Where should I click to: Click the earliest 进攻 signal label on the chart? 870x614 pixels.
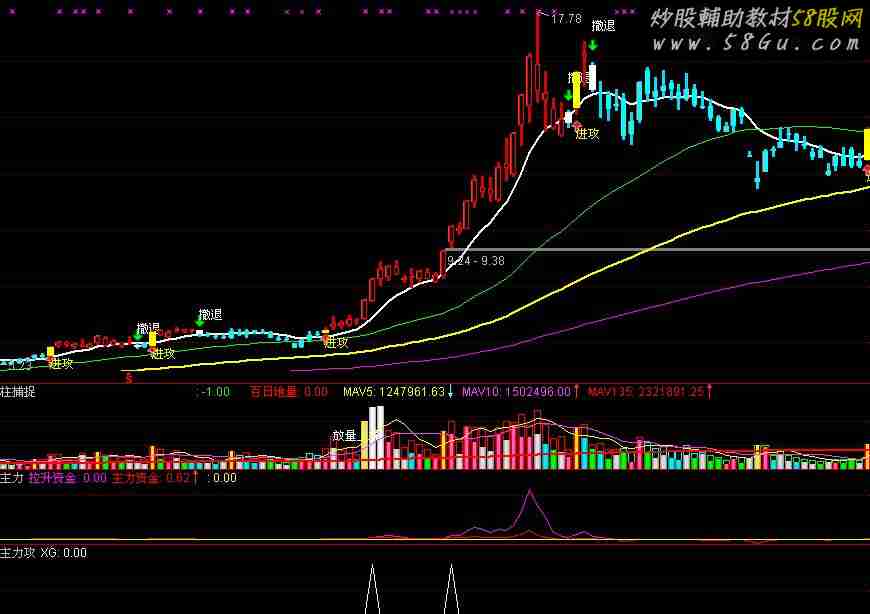(61, 364)
